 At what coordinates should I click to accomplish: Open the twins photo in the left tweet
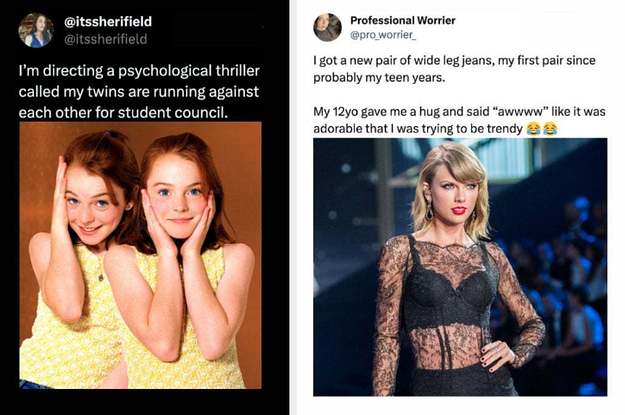point(140,255)
